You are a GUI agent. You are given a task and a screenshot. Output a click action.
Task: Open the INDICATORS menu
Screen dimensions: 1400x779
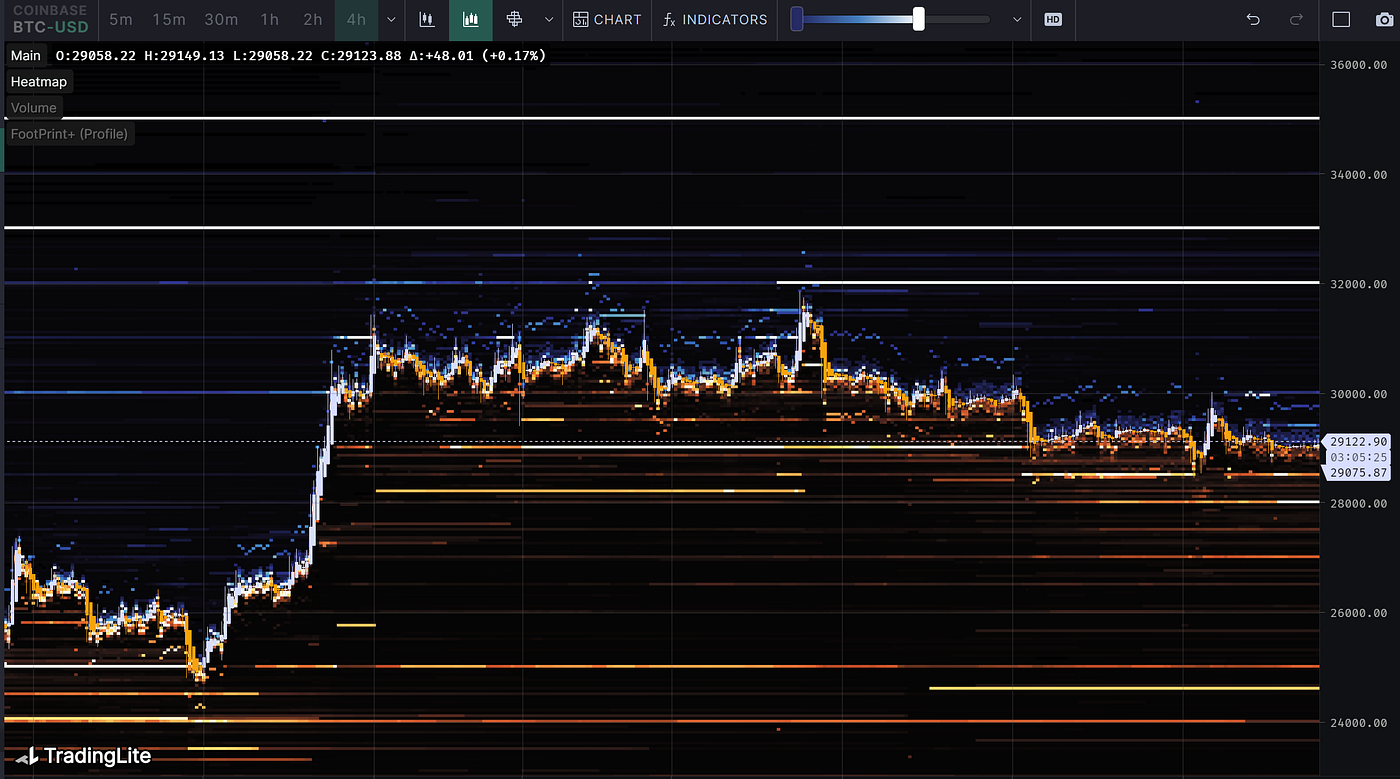pyautogui.click(x=715, y=19)
